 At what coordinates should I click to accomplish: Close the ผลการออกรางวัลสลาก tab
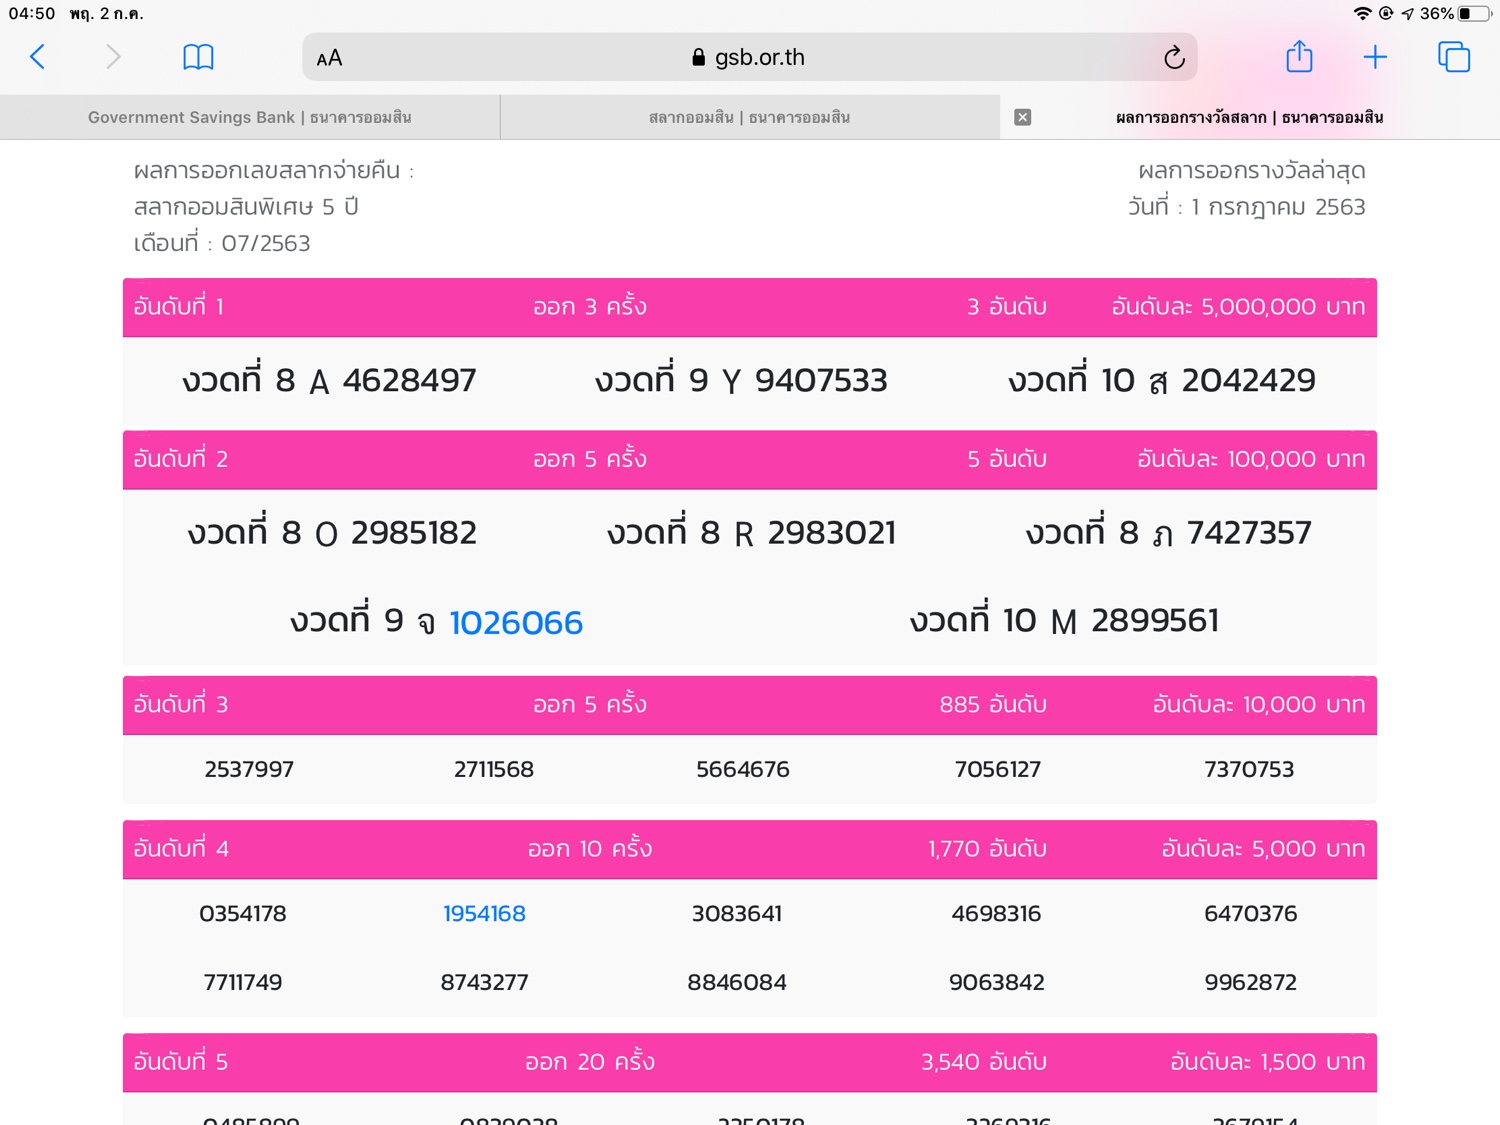pos(1022,117)
